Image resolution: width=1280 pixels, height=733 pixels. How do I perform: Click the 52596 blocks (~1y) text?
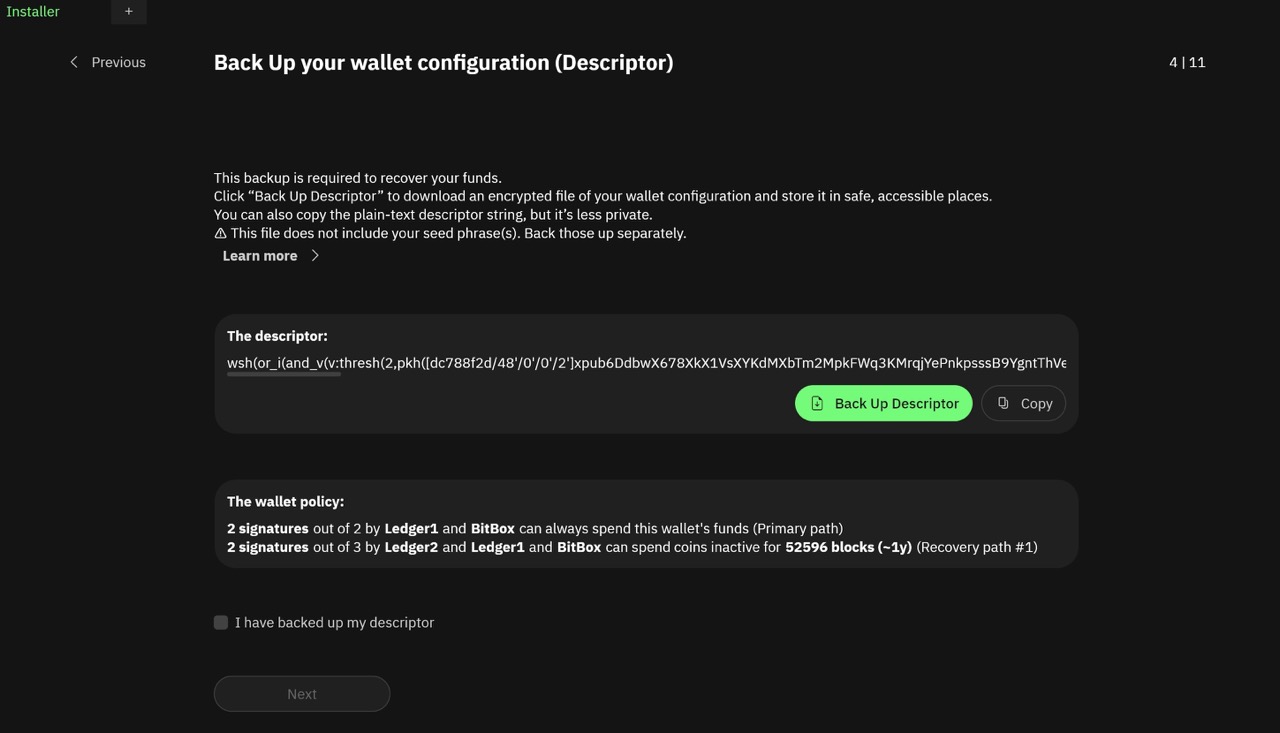point(848,547)
